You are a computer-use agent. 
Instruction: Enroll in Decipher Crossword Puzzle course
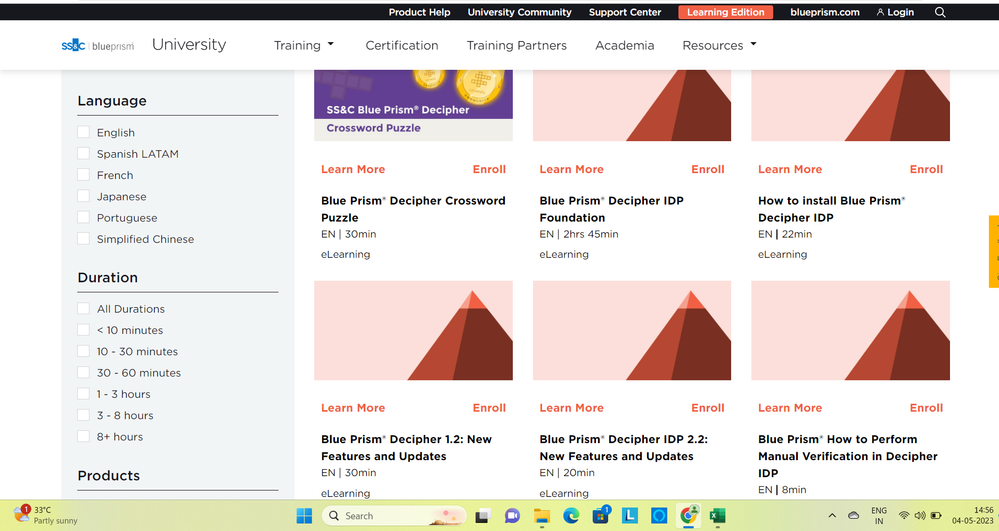pyautogui.click(x=489, y=169)
